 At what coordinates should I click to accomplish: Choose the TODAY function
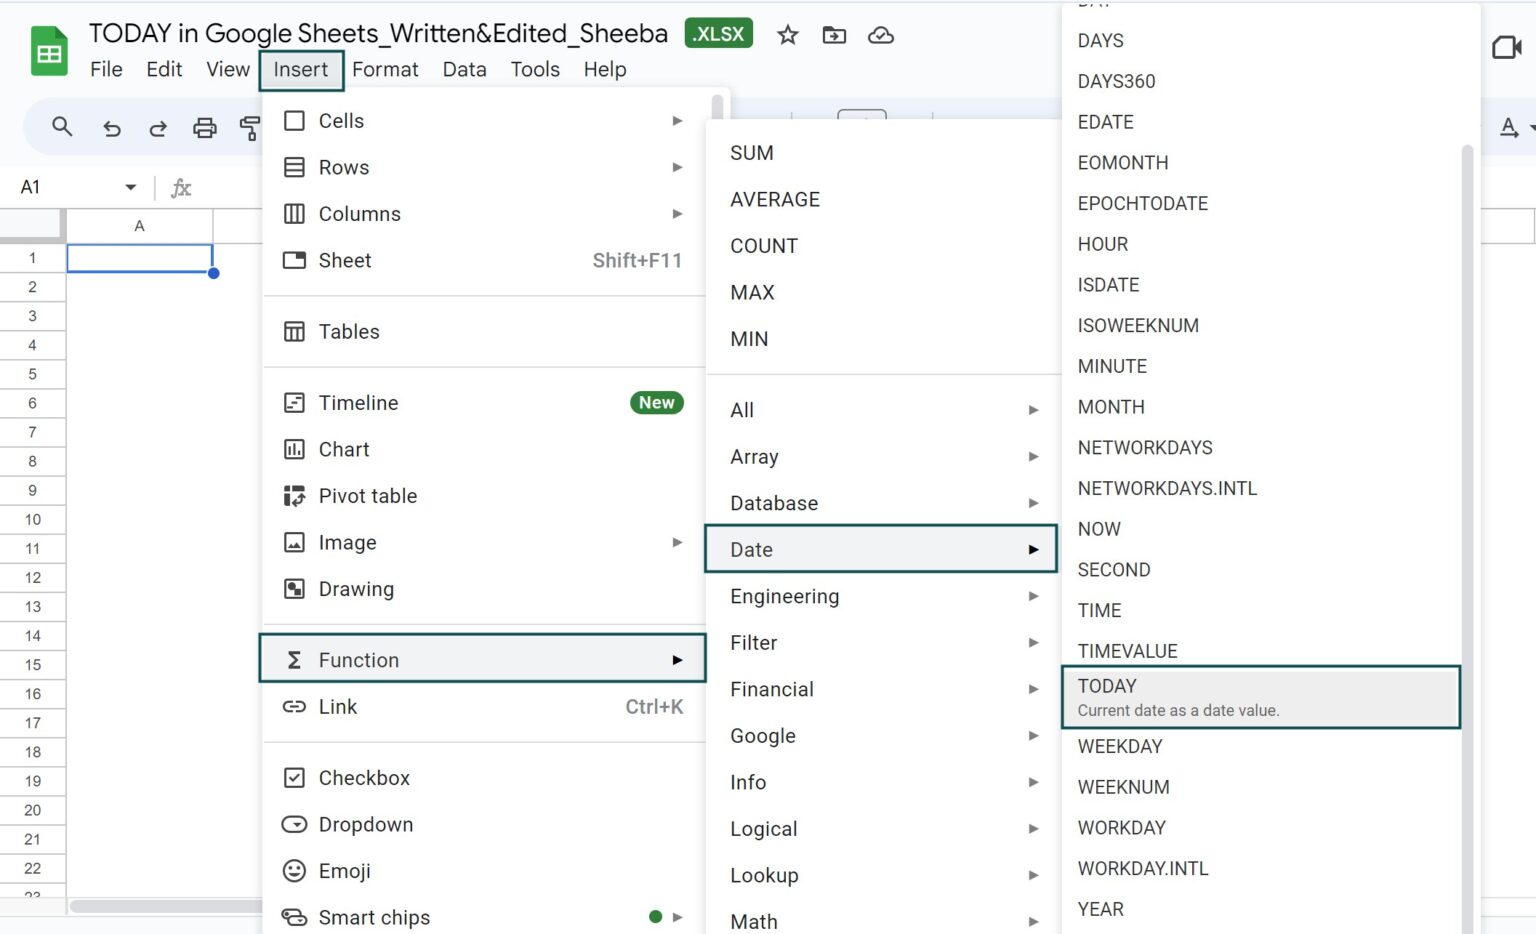(x=1261, y=697)
